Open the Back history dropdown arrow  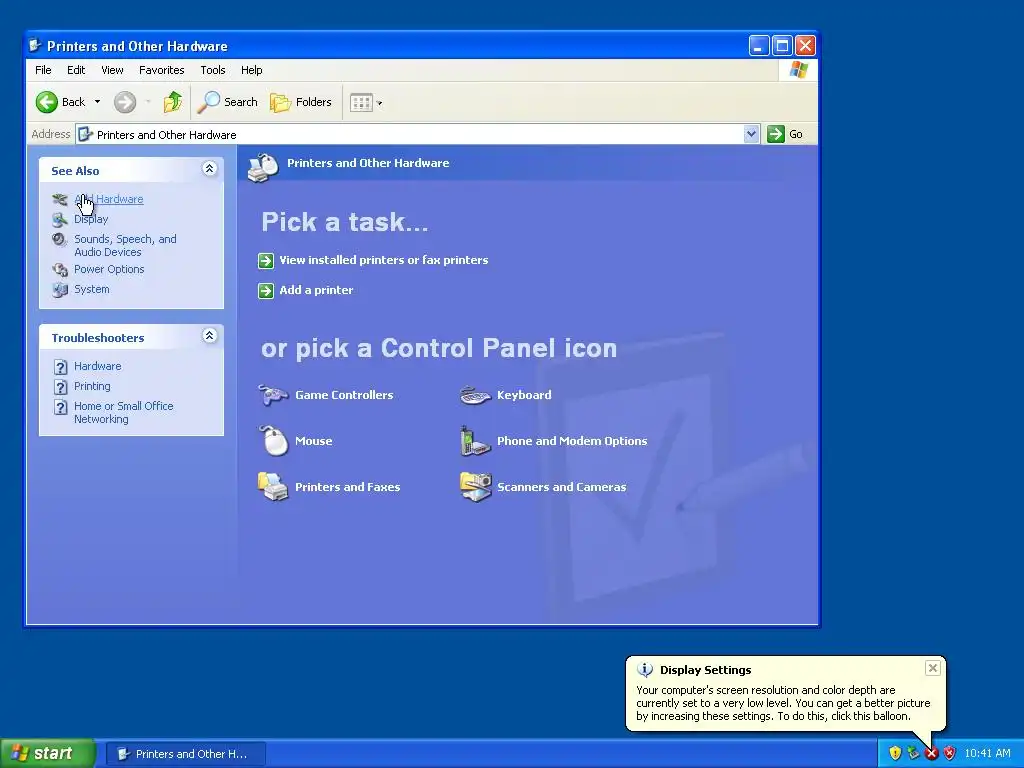pos(97,102)
